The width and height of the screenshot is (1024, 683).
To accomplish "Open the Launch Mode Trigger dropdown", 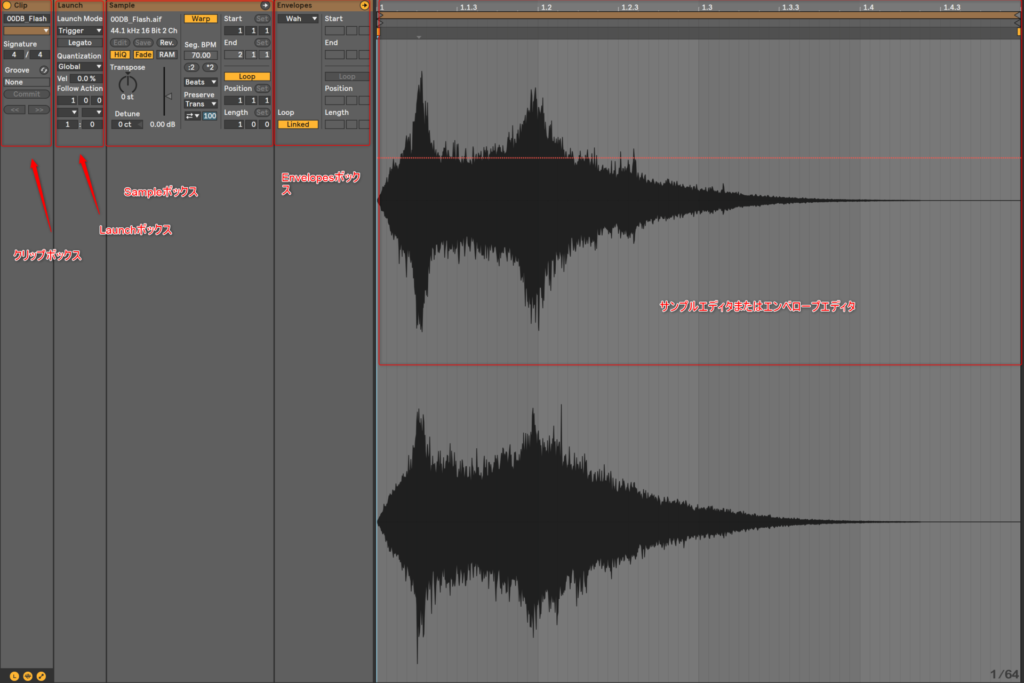I will click(x=80, y=31).
